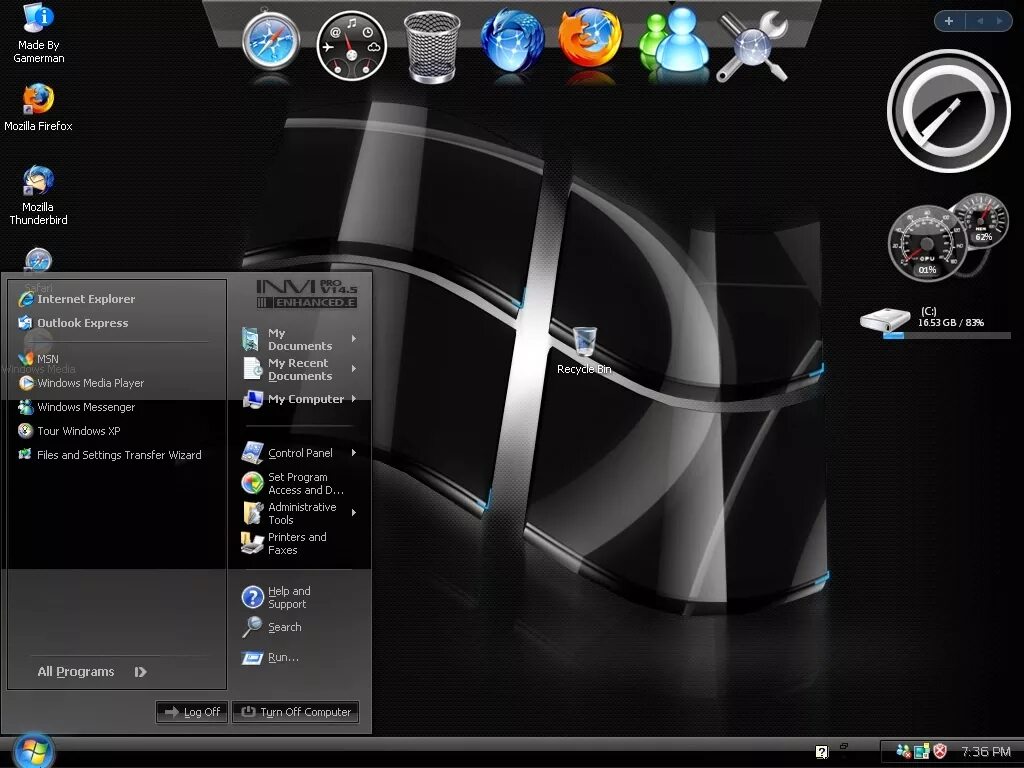This screenshot has width=1024, height=768.
Task: Click the left arrow on widget bar
Action: (980, 21)
